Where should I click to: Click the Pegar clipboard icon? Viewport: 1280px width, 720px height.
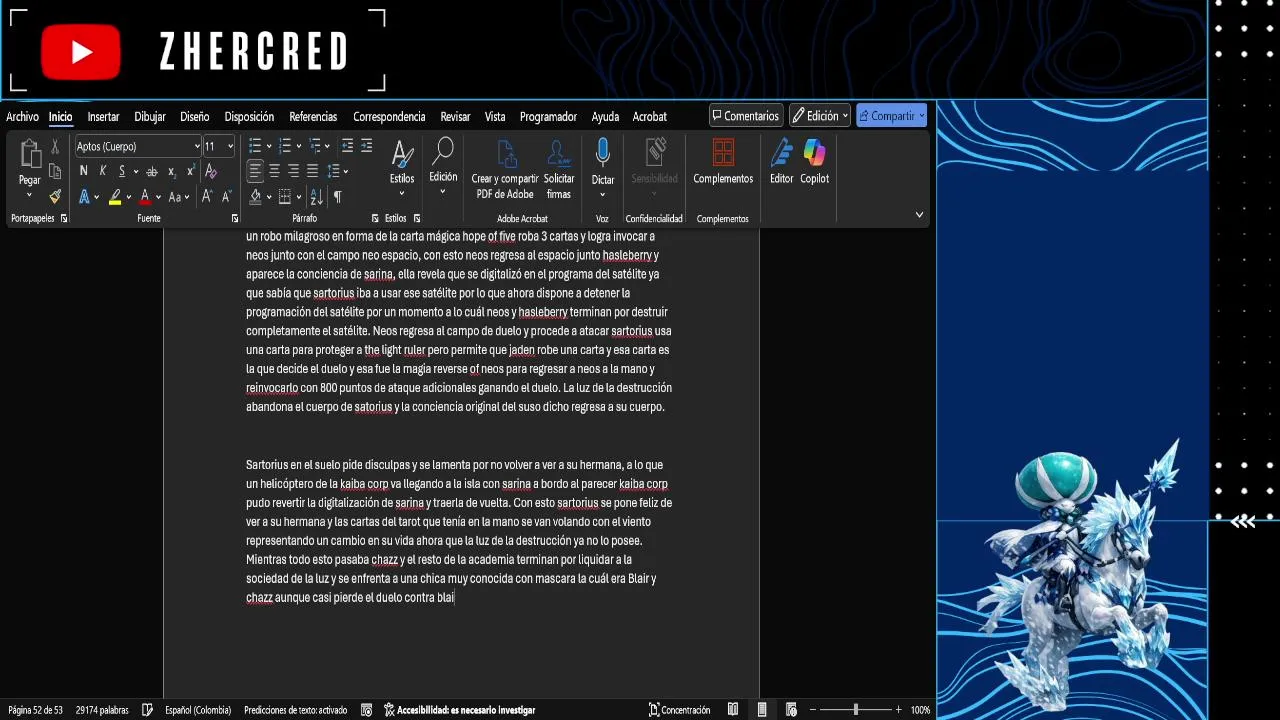click(29, 155)
